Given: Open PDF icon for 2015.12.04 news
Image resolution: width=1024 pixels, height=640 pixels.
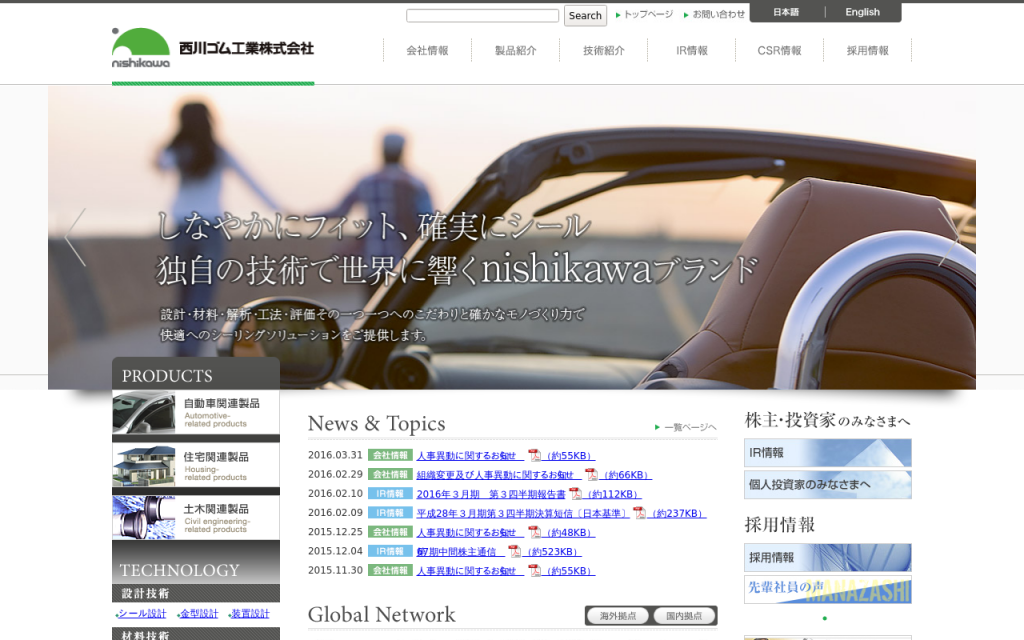Looking at the screenshot, I should 515,551.
